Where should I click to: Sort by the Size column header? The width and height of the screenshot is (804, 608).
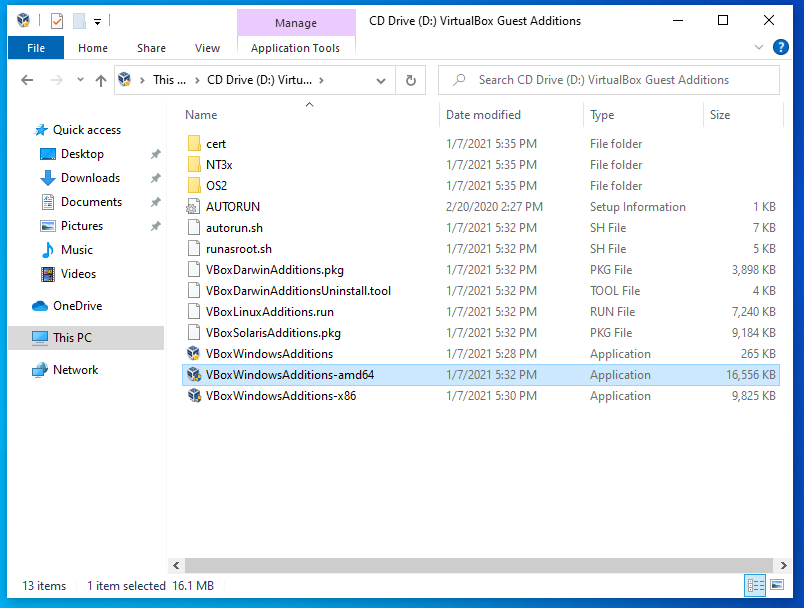click(x=720, y=115)
